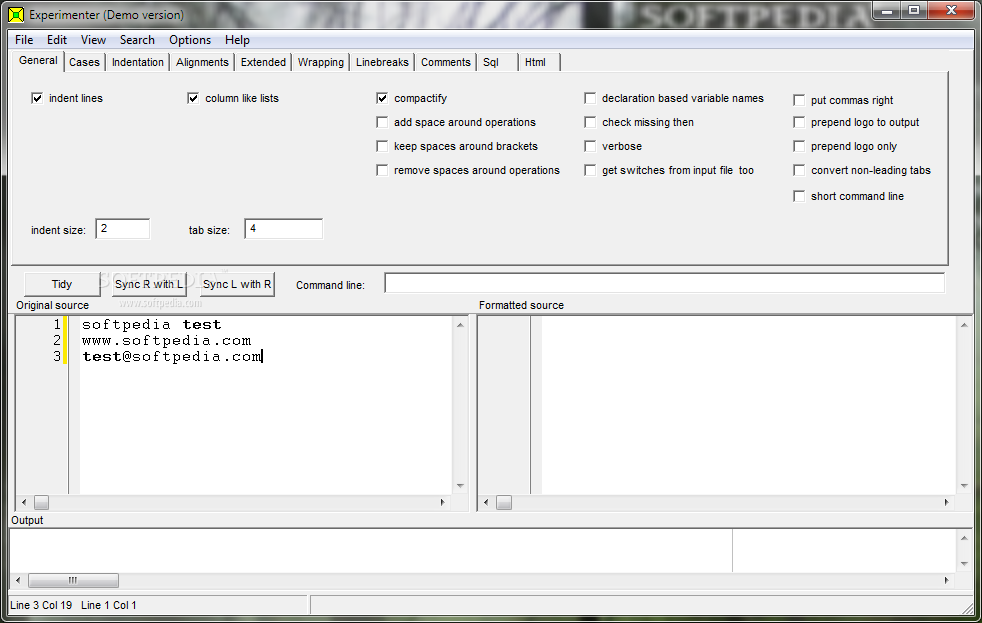The height and width of the screenshot is (623, 982).
Task: Click scroll up arrow in Formatted source
Action: click(x=964, y=325)
